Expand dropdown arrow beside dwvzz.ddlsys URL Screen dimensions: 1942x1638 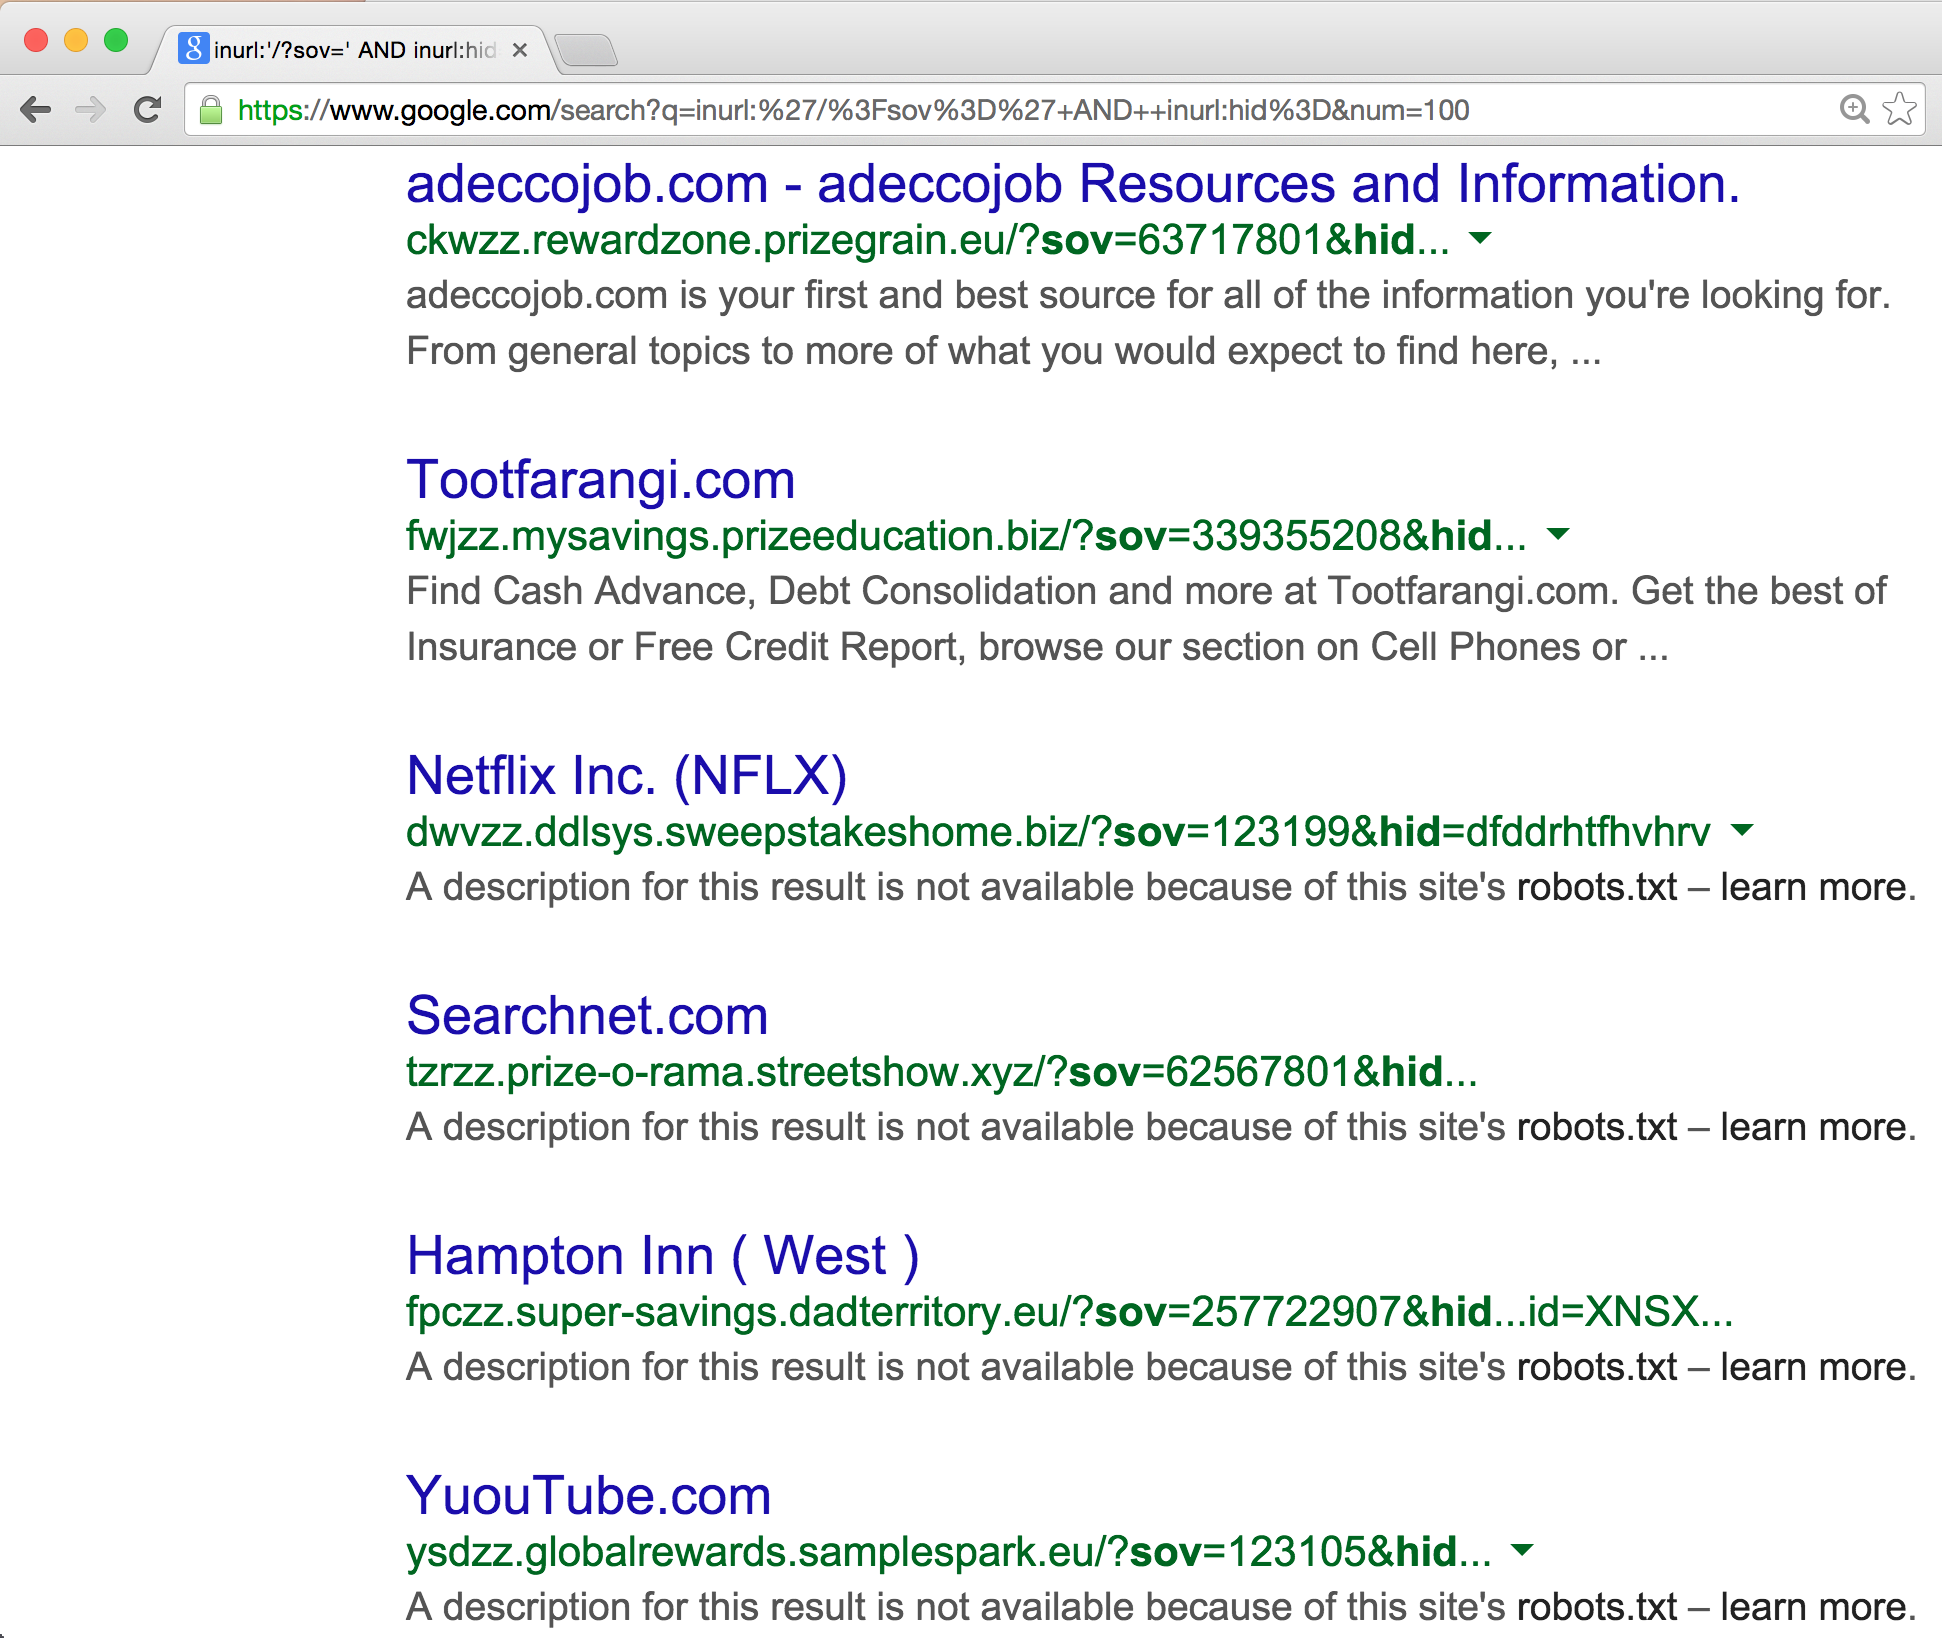(1742, 831)
